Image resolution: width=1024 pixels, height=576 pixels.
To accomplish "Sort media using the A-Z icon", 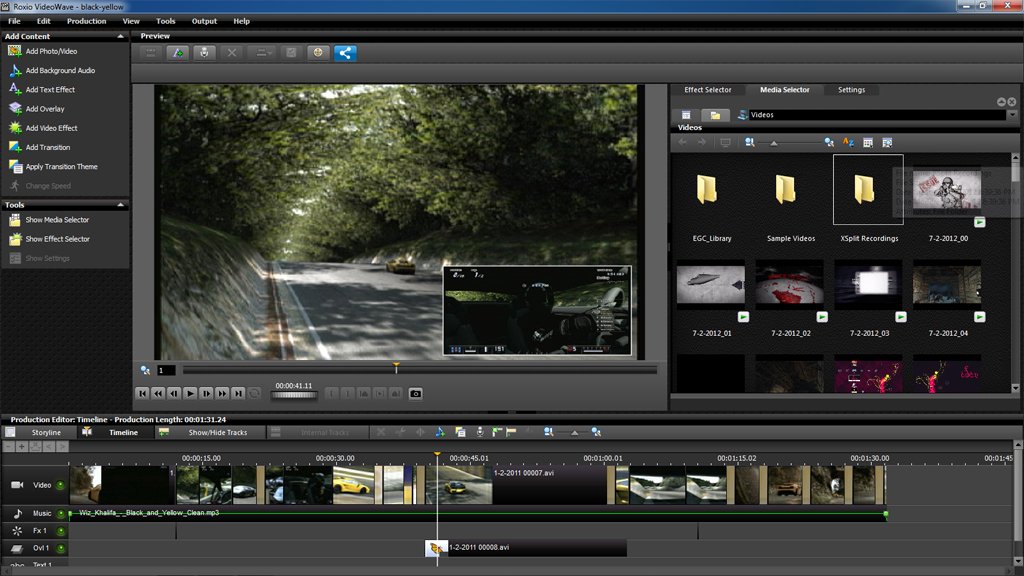I will pos(848,143).
